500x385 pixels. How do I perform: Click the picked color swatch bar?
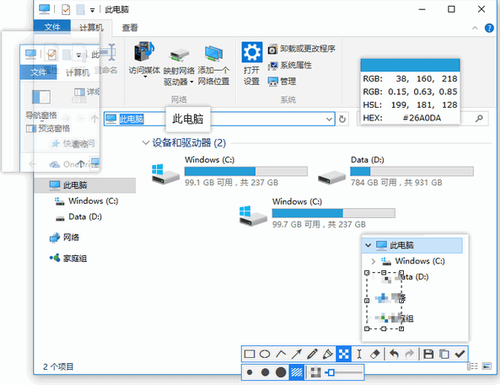click(x=410, y=65)
